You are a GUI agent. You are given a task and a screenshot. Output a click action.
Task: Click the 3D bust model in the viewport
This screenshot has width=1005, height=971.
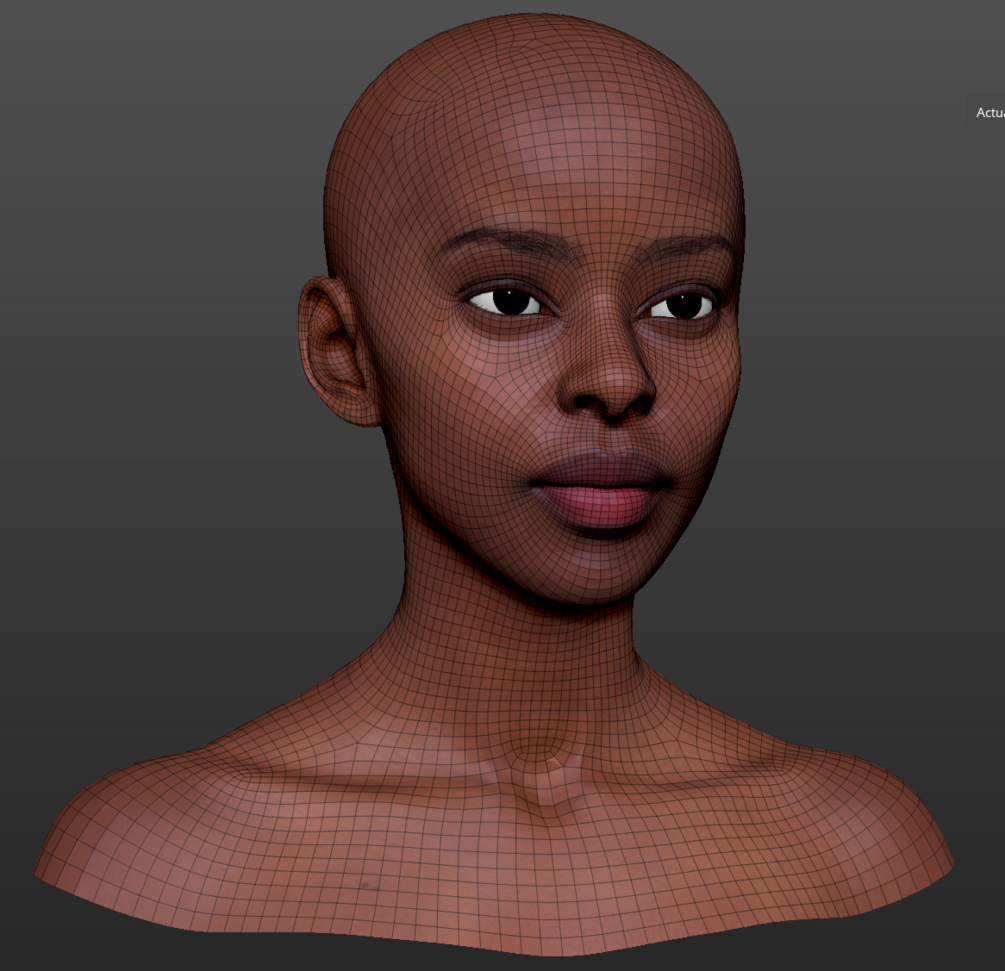pyautogui.click(x=494, y=485)
